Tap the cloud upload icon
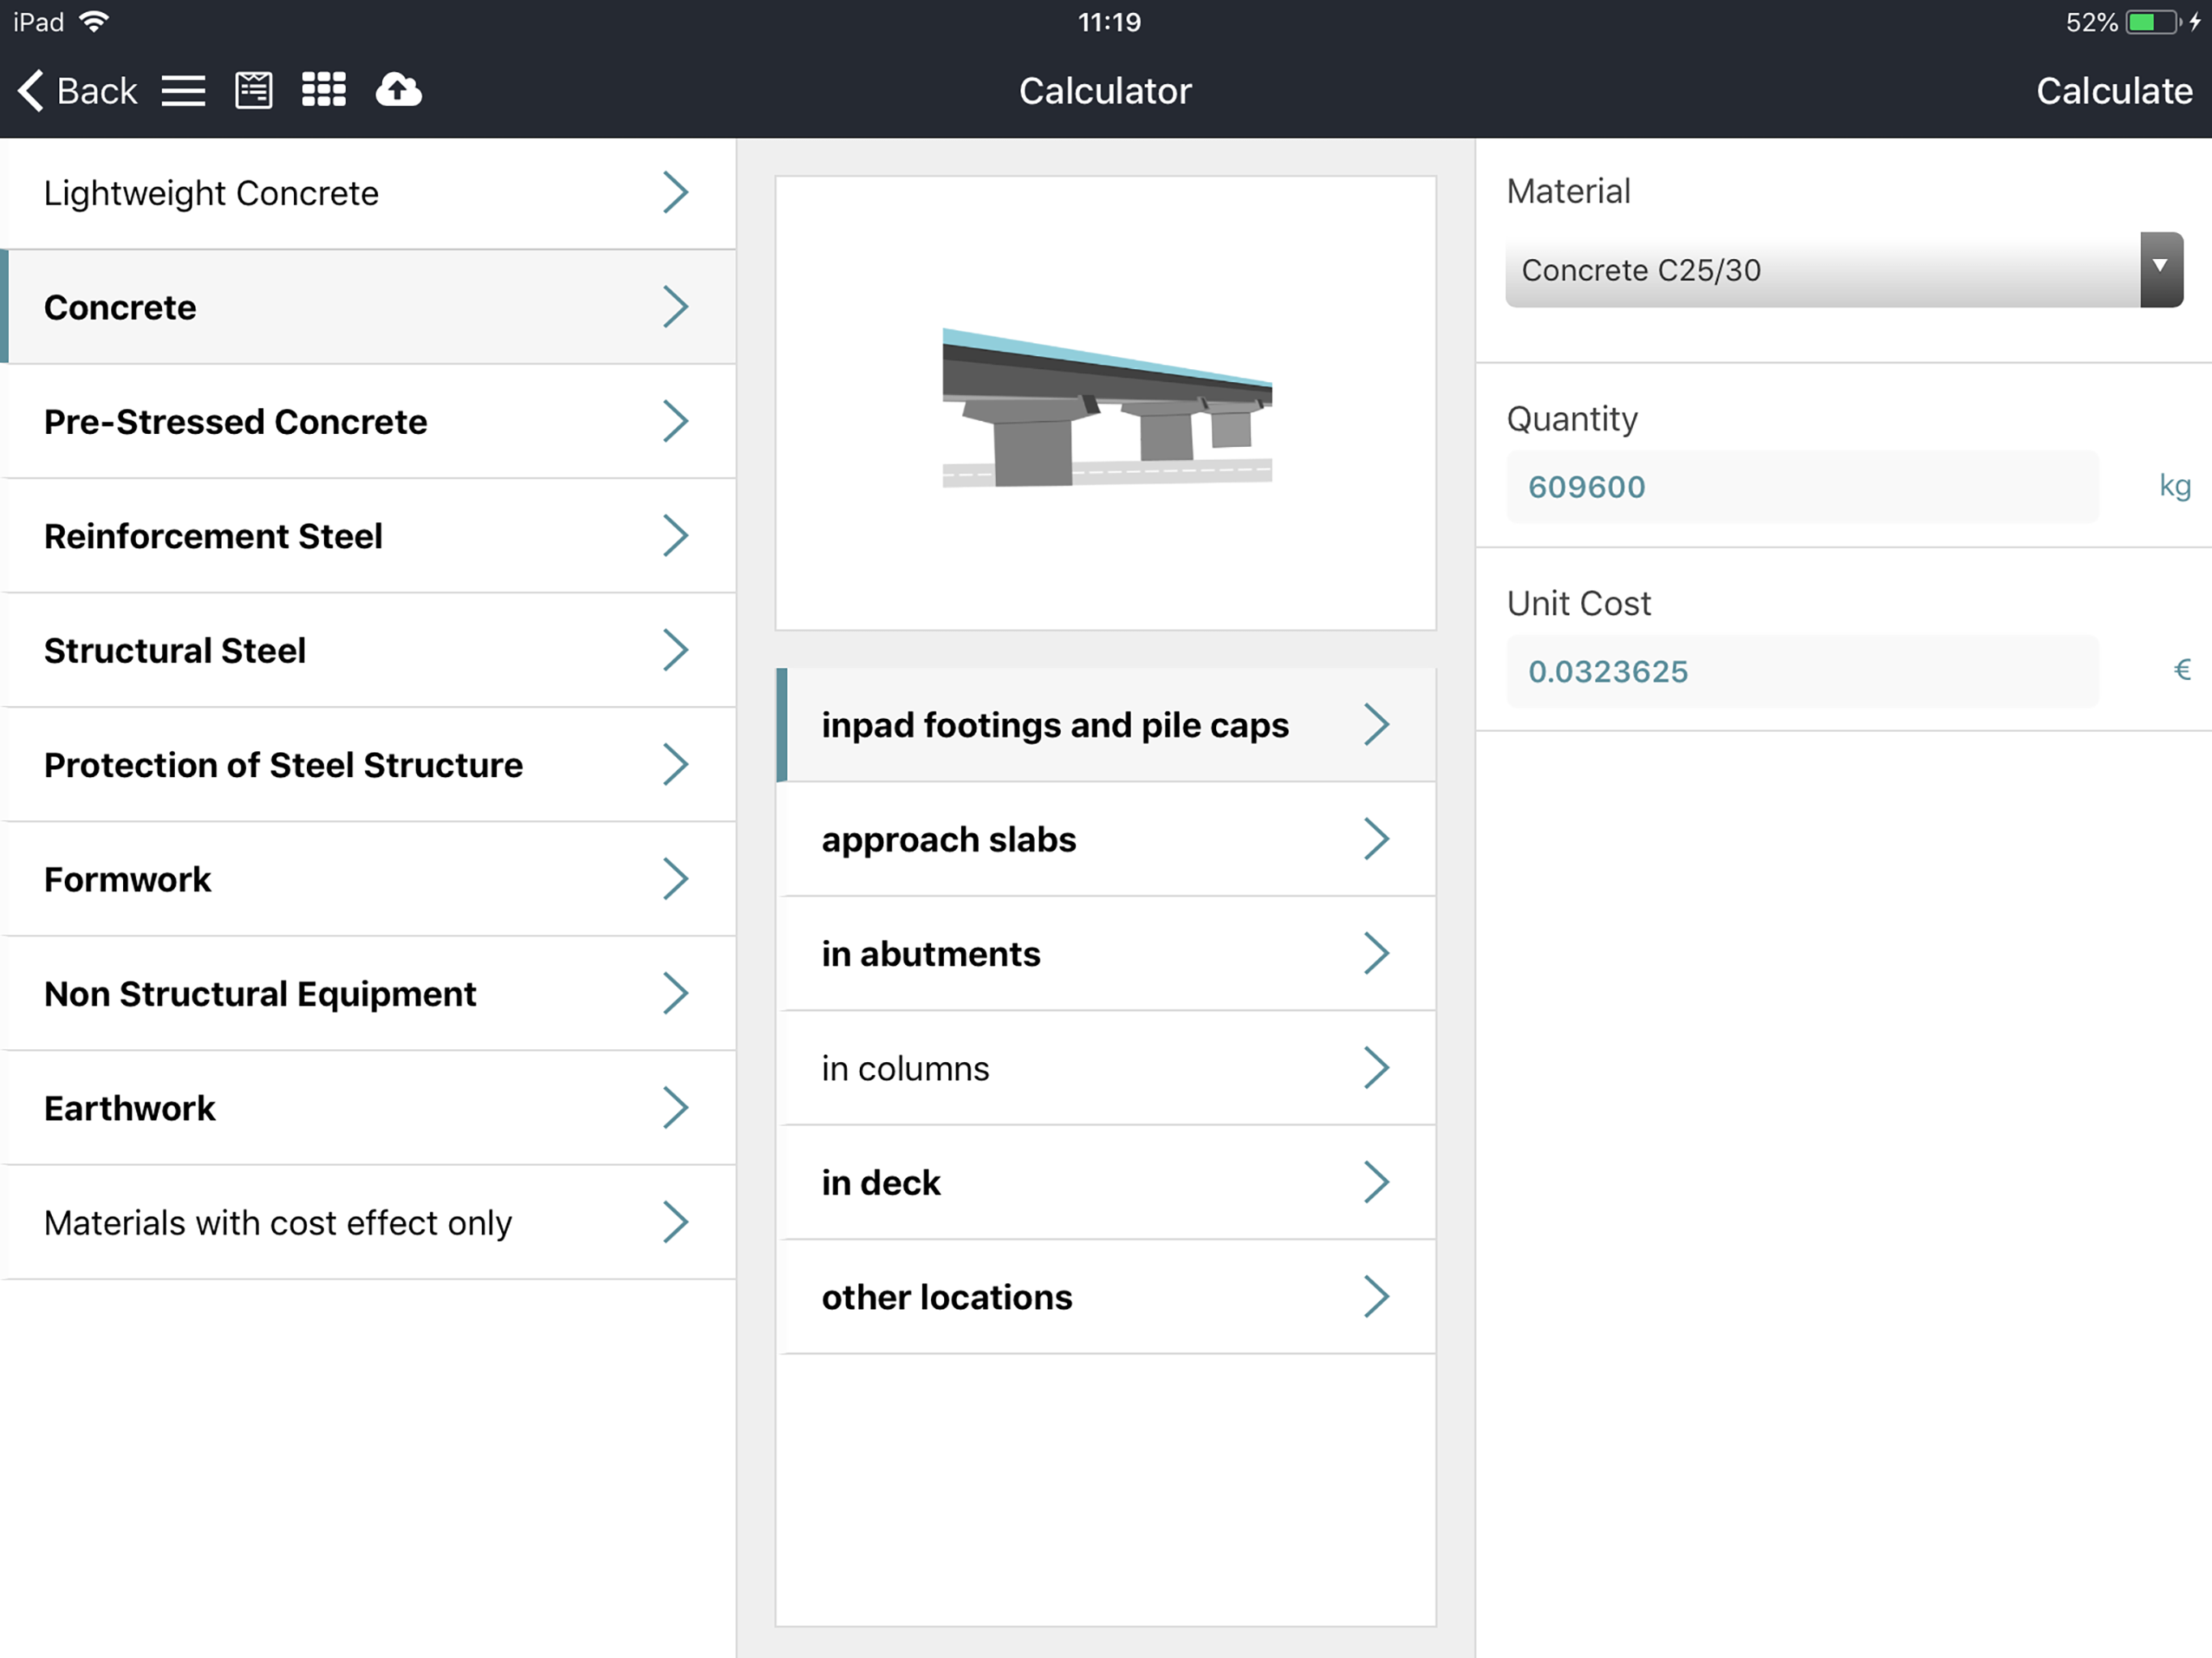Viewport: 2212px width, 1658px height. tap(398, 90)
